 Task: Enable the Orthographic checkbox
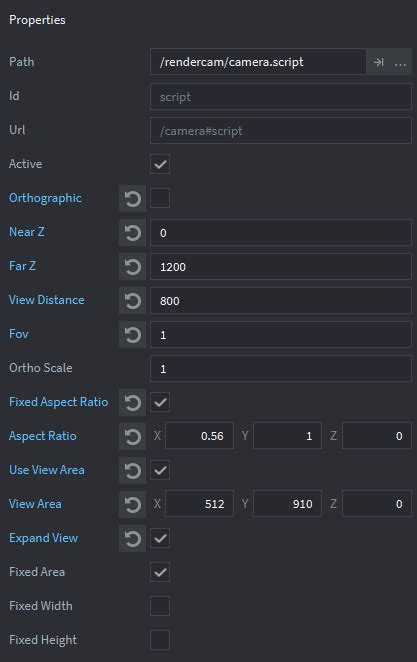click(160, 198)
